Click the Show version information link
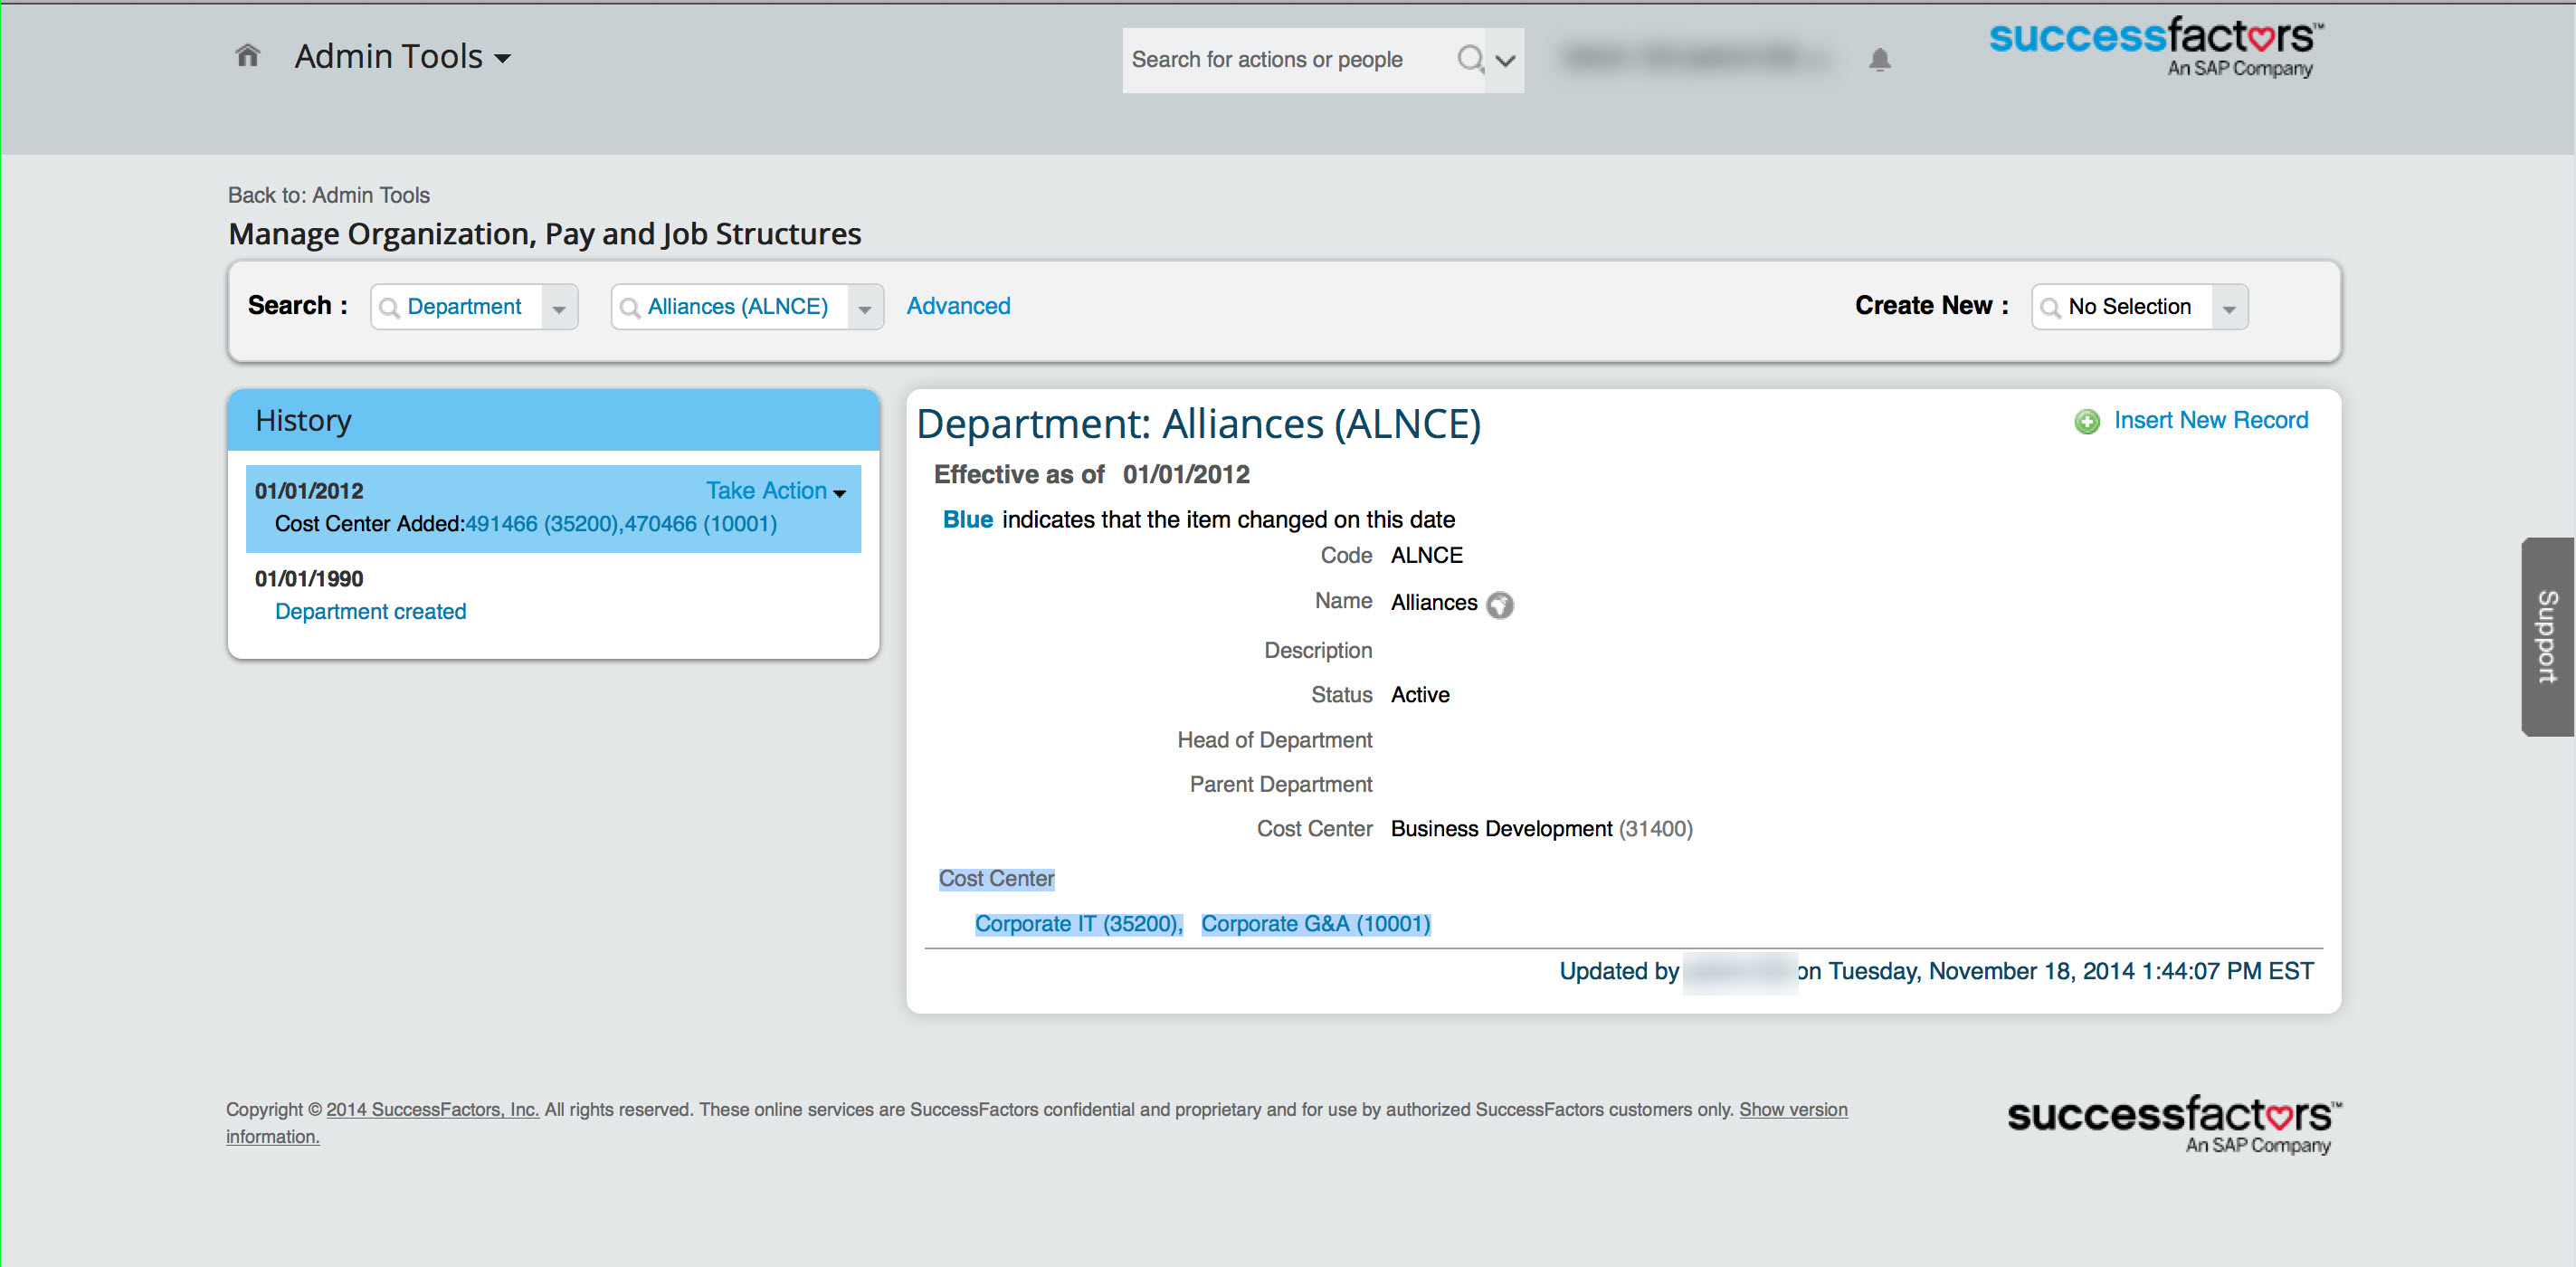The image size is (2576, 1267). pyautogui.click(x=1793, y=1109)
